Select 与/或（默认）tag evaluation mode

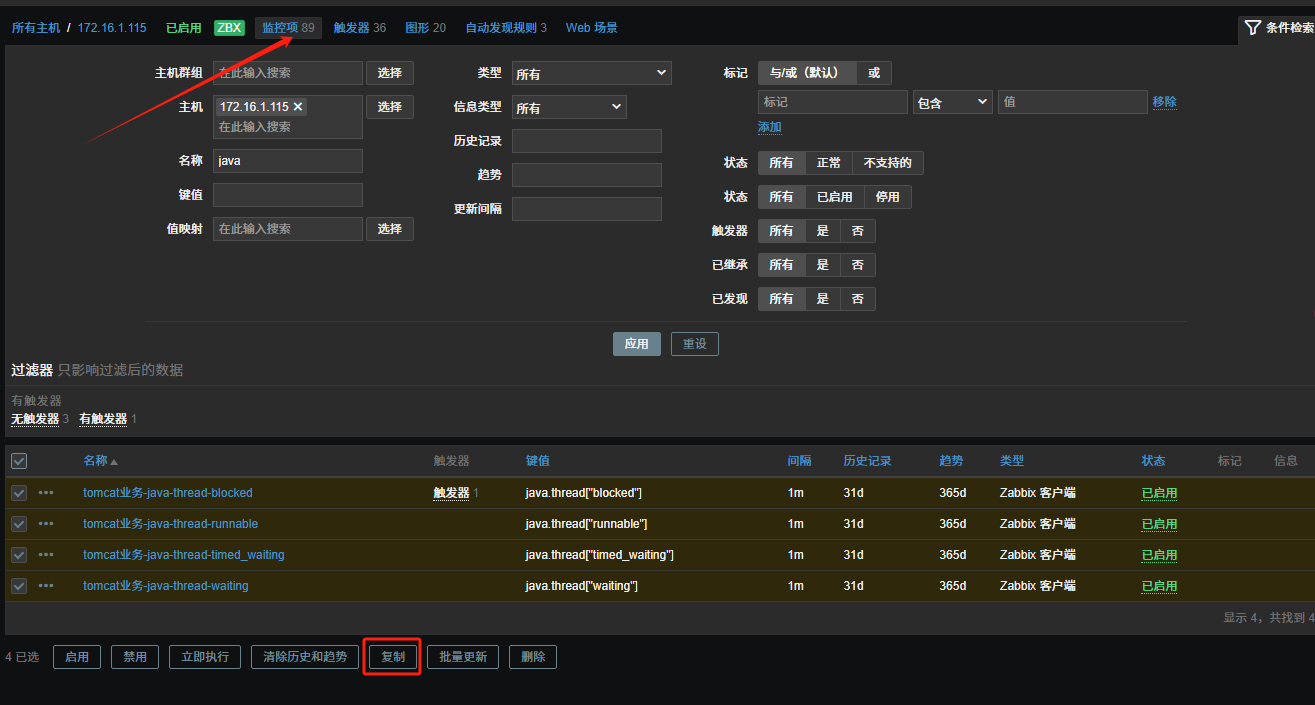[807, 73]
